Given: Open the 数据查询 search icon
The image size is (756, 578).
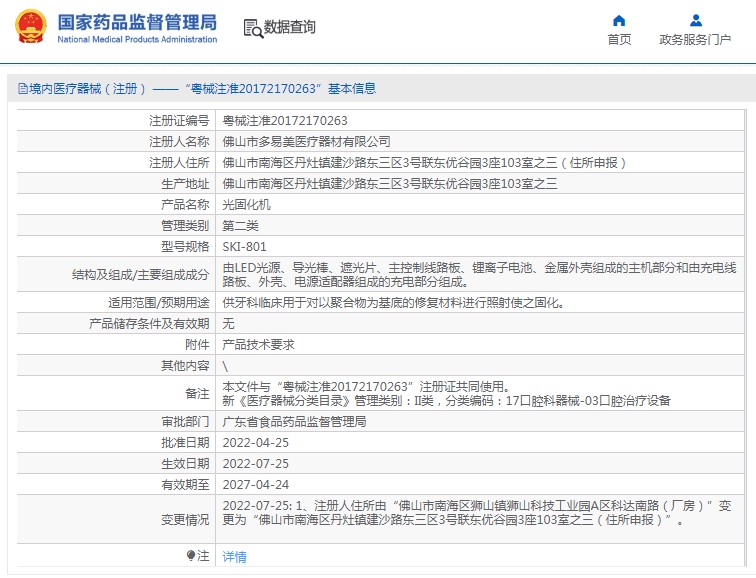Looking at the screenshot, I should [x=254, y=29].
